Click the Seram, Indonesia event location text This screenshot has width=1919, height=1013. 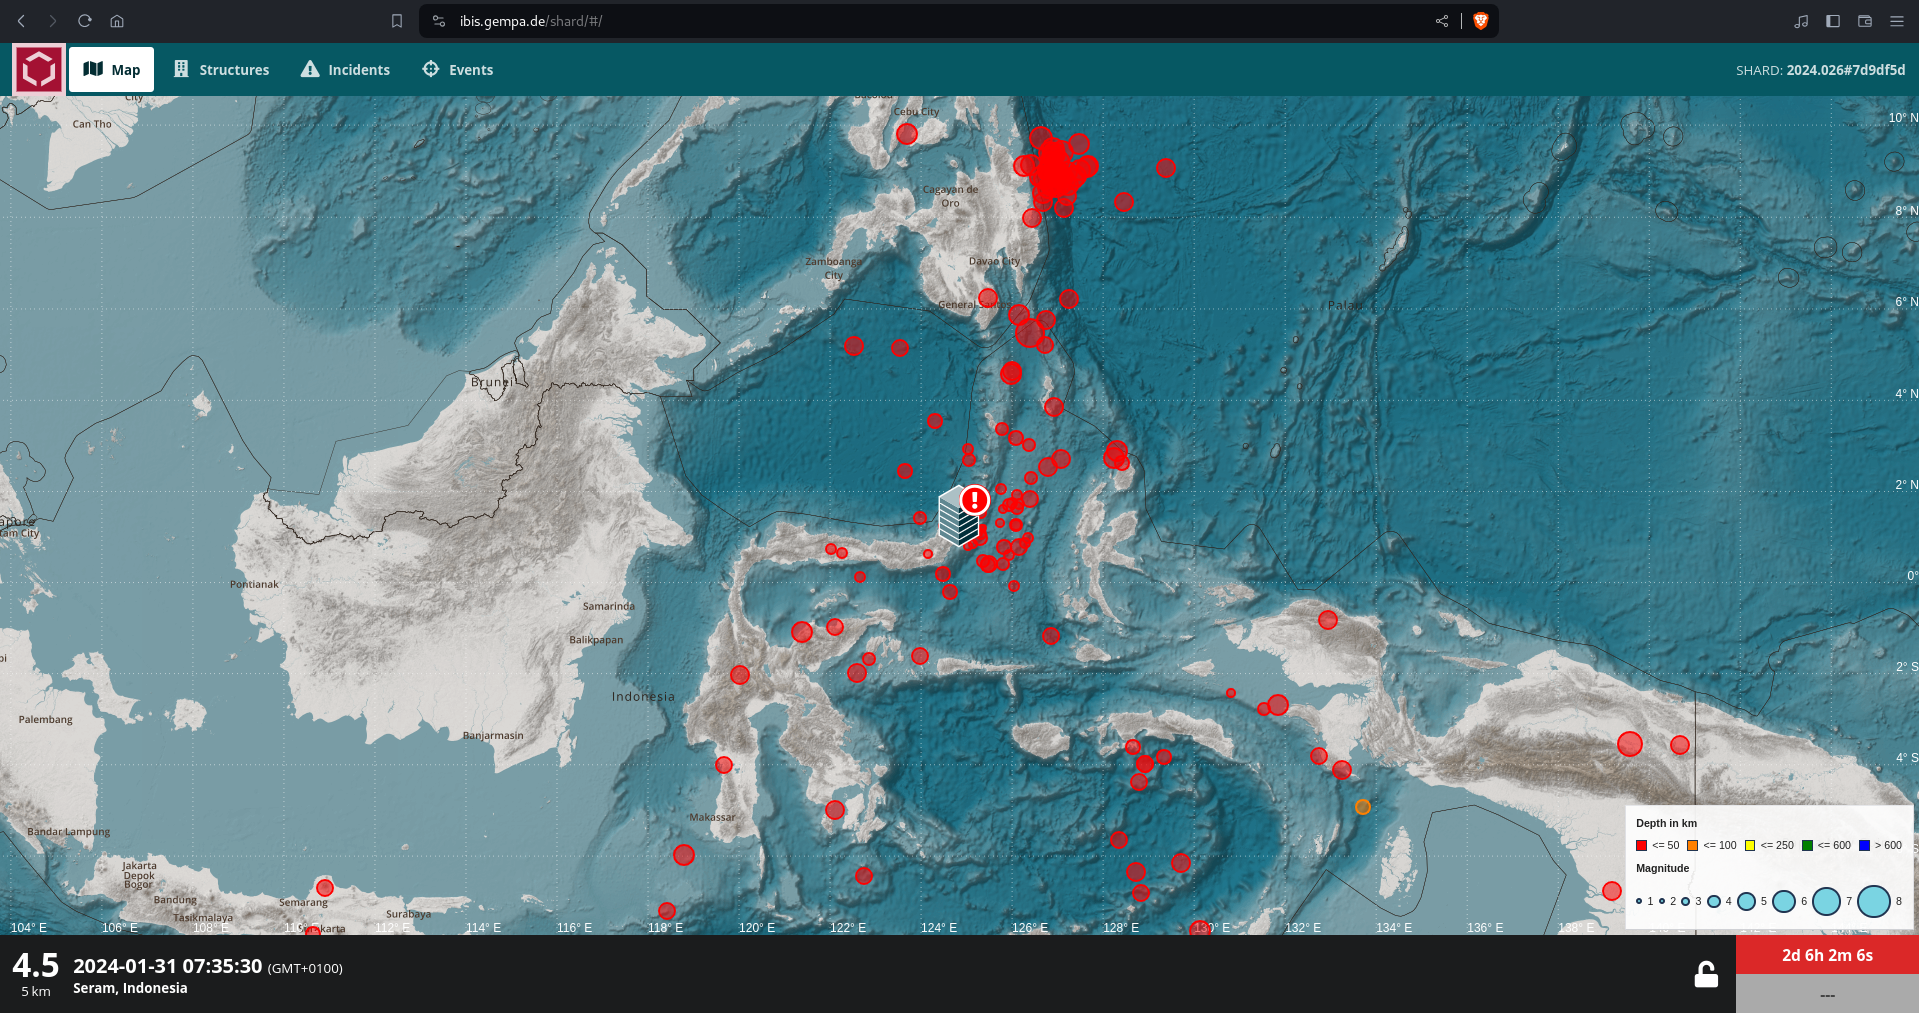(x=130, y=988)
